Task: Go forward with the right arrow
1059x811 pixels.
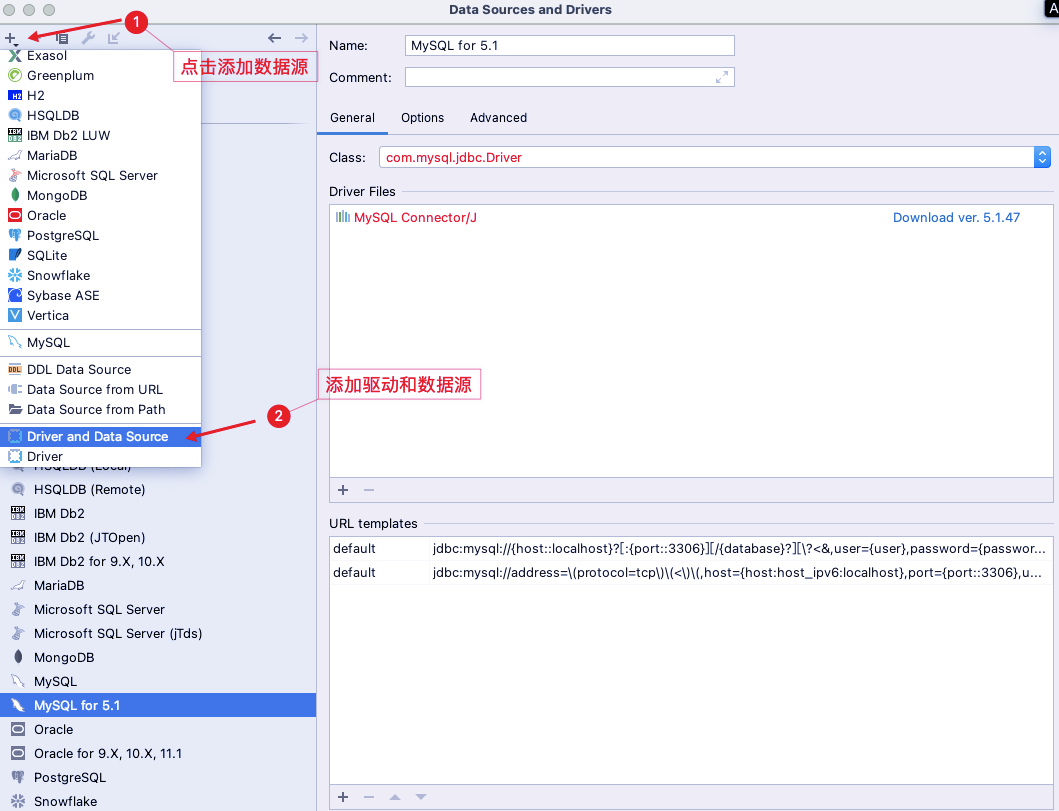Action: (301, 38)
